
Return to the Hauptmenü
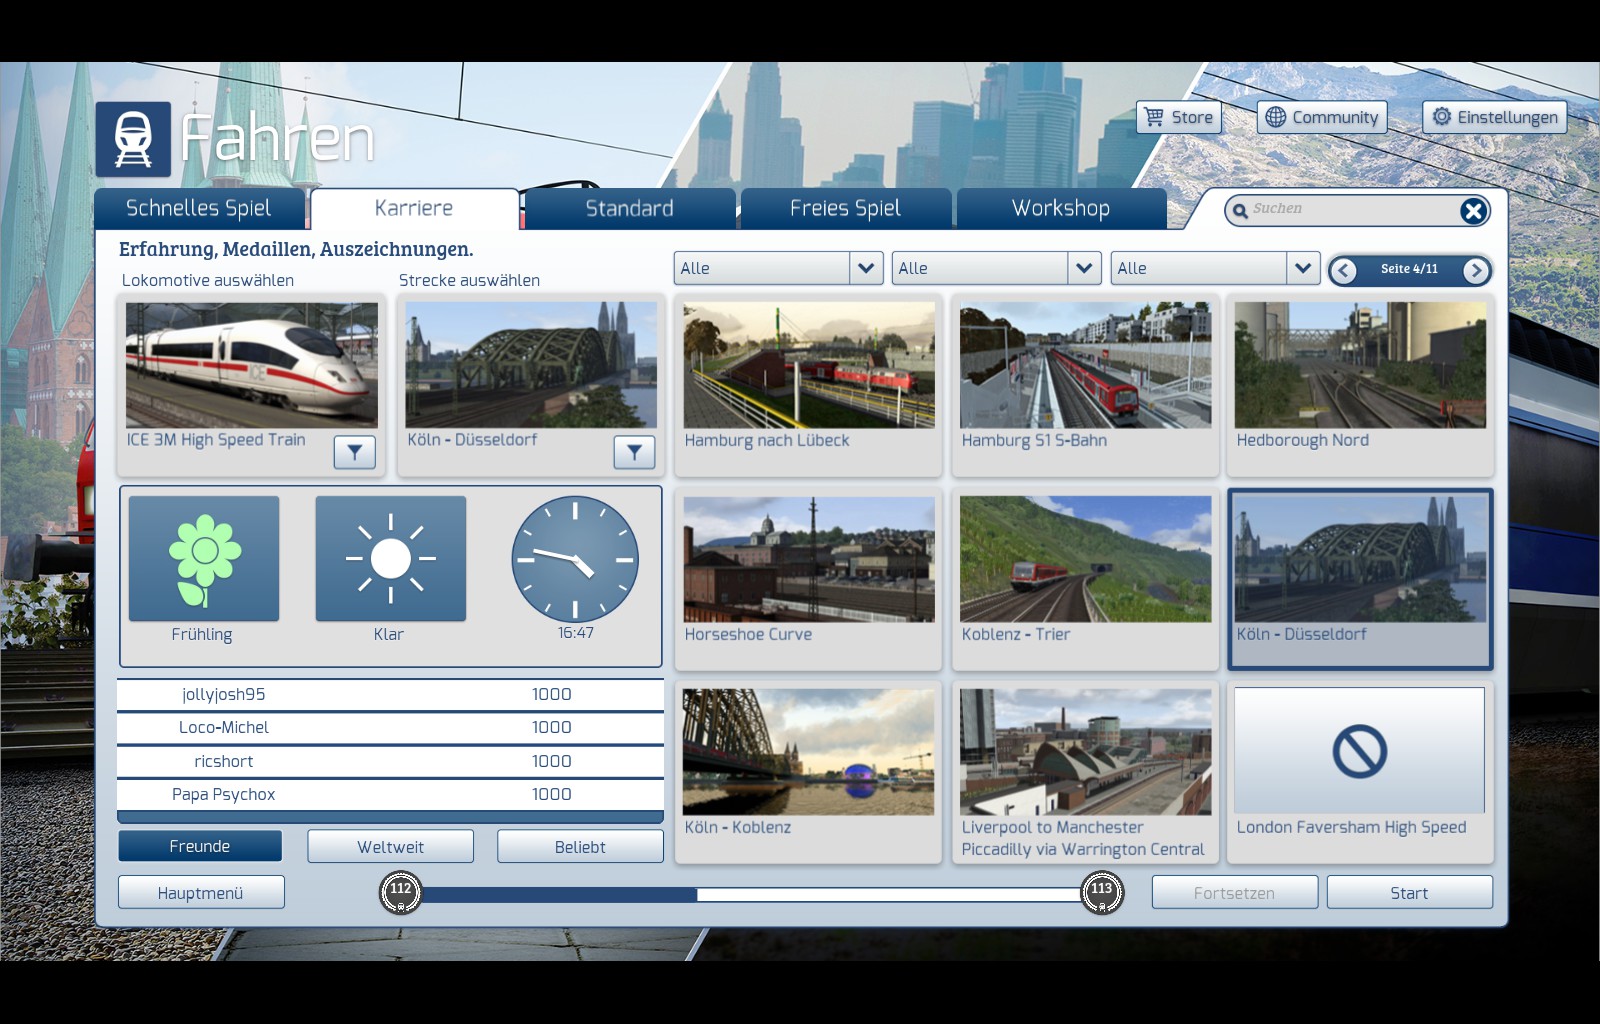click(x=201, y=893)
